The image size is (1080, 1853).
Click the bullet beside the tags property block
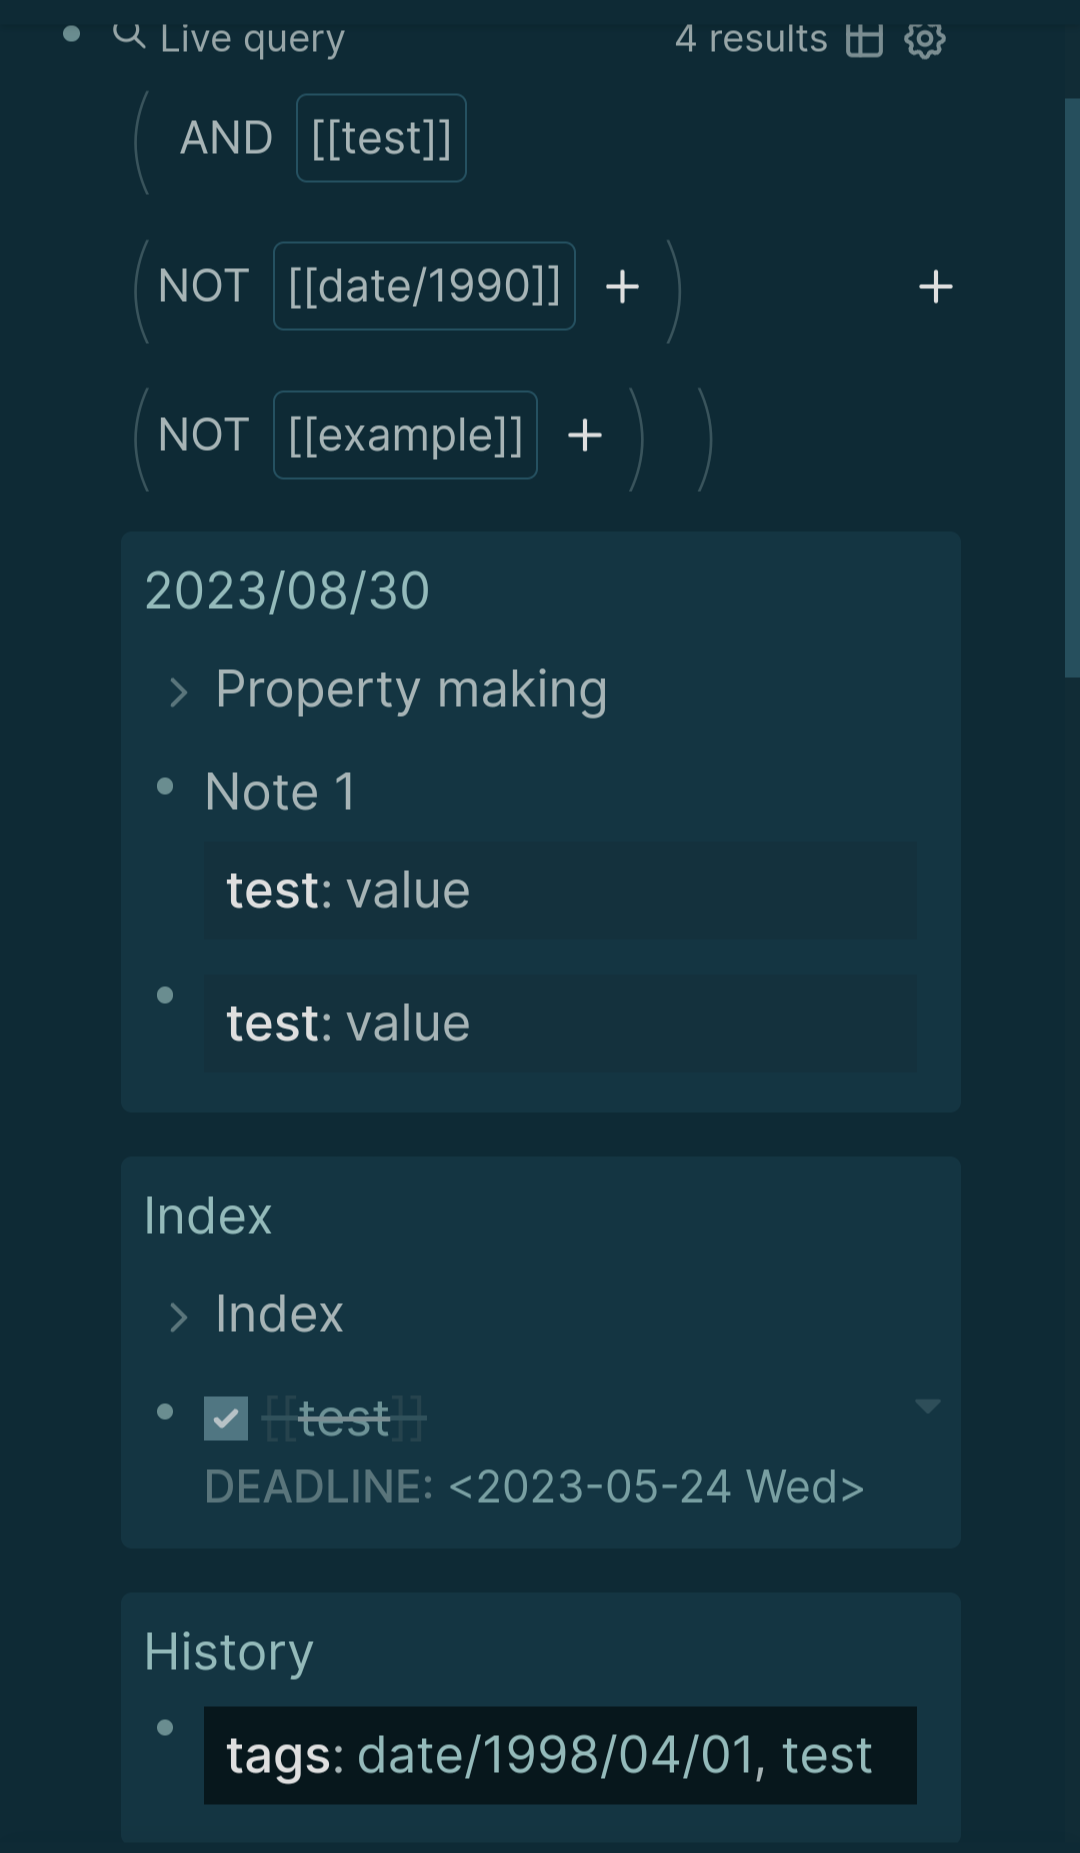tap(166, 1727)
